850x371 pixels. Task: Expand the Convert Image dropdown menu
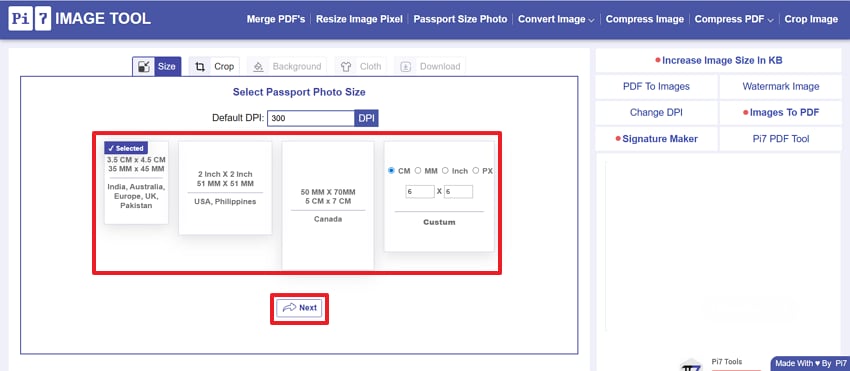pos(556,19)
